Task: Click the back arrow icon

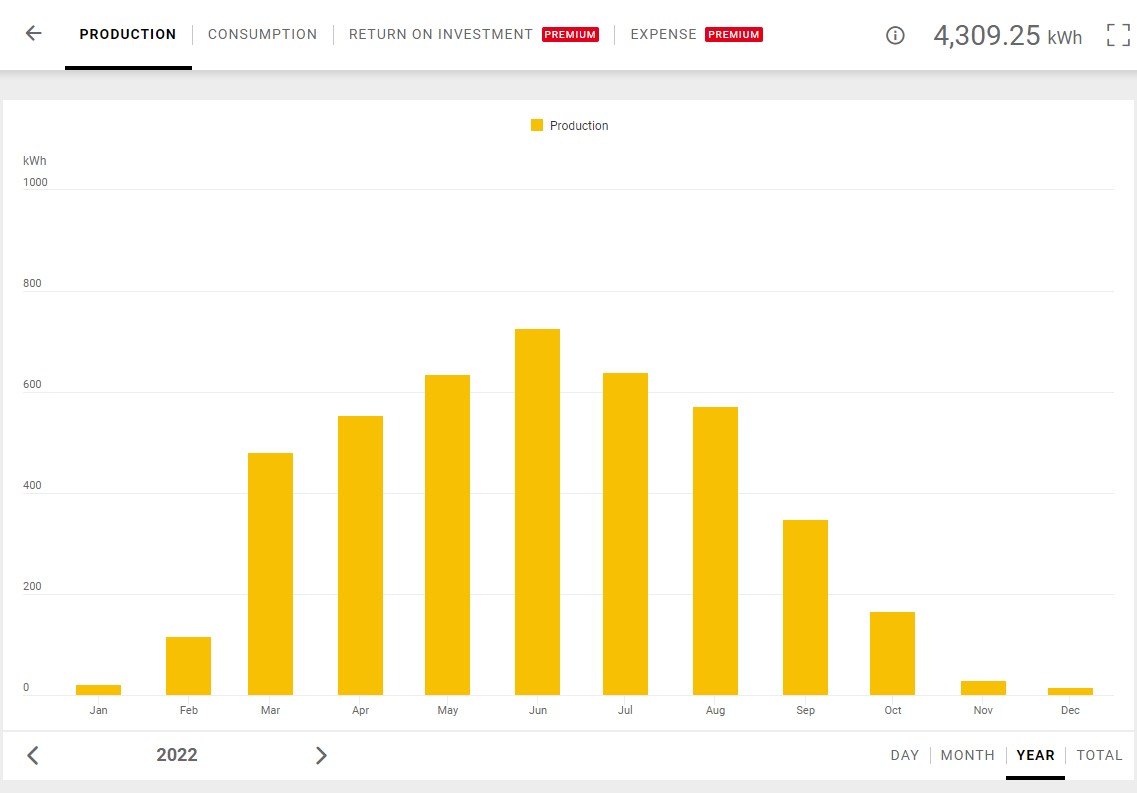Action: [x=34, y=34]
